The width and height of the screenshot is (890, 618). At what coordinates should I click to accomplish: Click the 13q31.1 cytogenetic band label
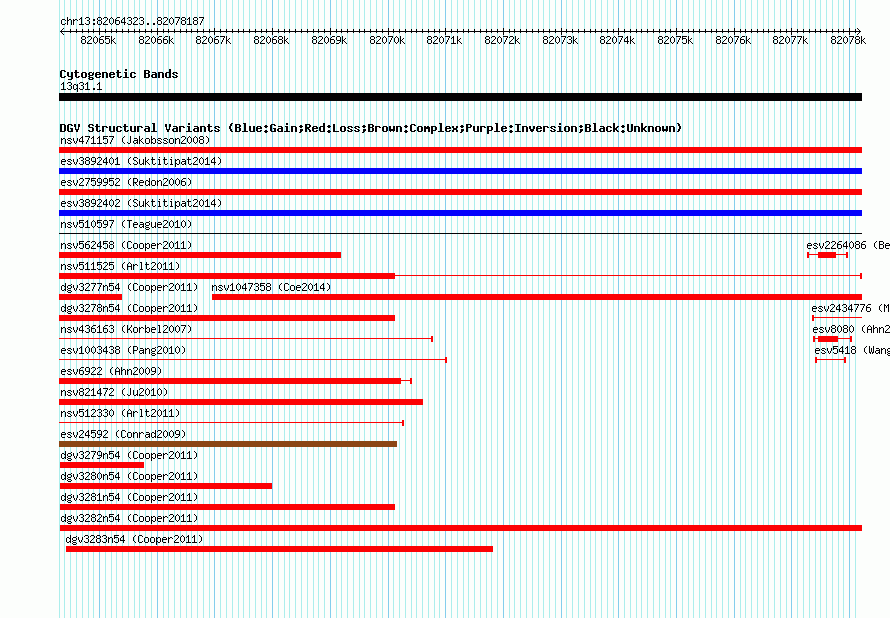click(x=81, y=86)
